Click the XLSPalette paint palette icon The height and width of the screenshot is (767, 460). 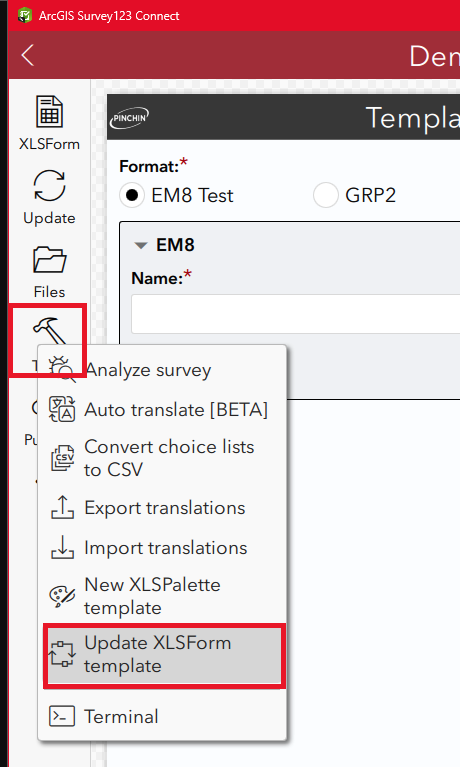[x=62, y=596]
